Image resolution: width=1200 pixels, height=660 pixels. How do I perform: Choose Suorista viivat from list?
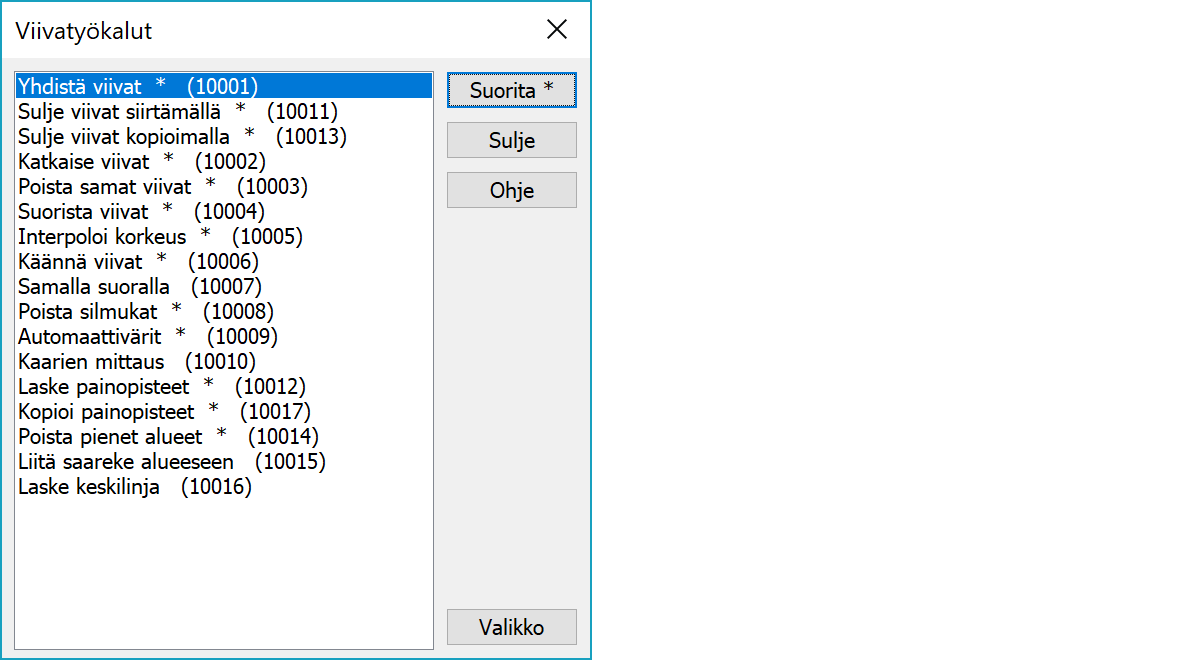pyautogui.click(x=141, y=211)
